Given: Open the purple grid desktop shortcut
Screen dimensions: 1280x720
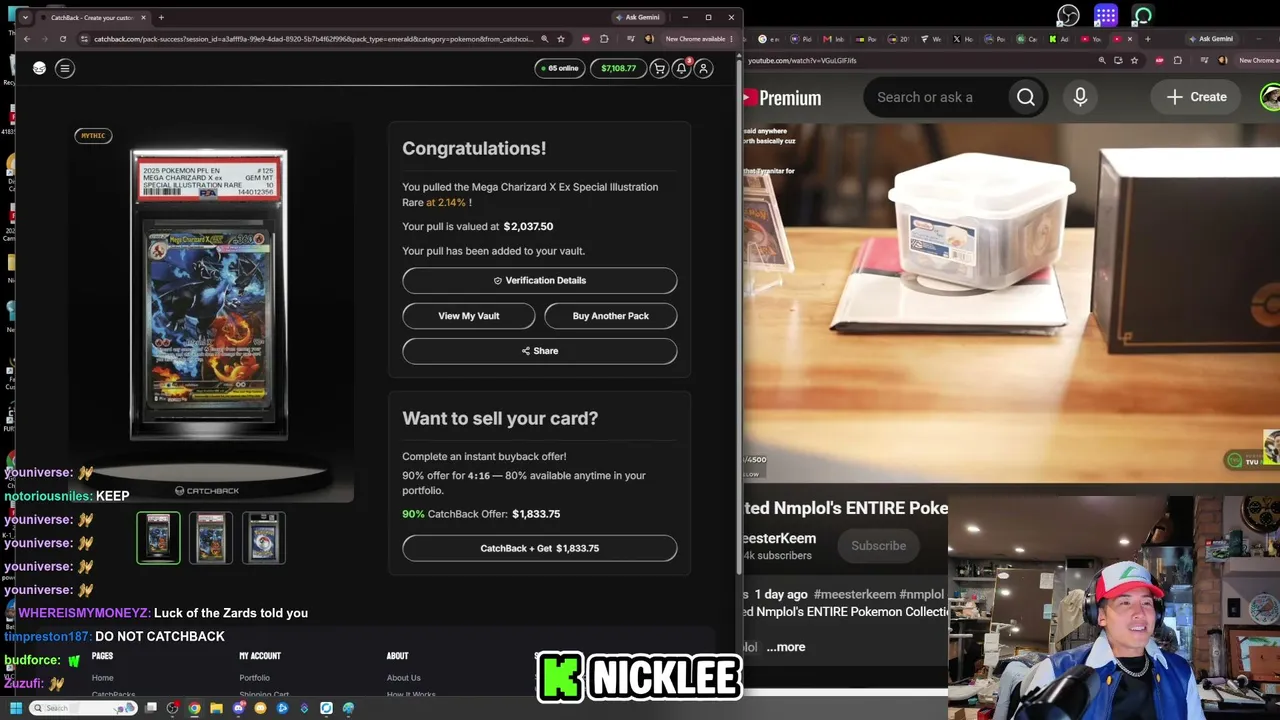Looking at the screenshot, I should click(1106, 15).
